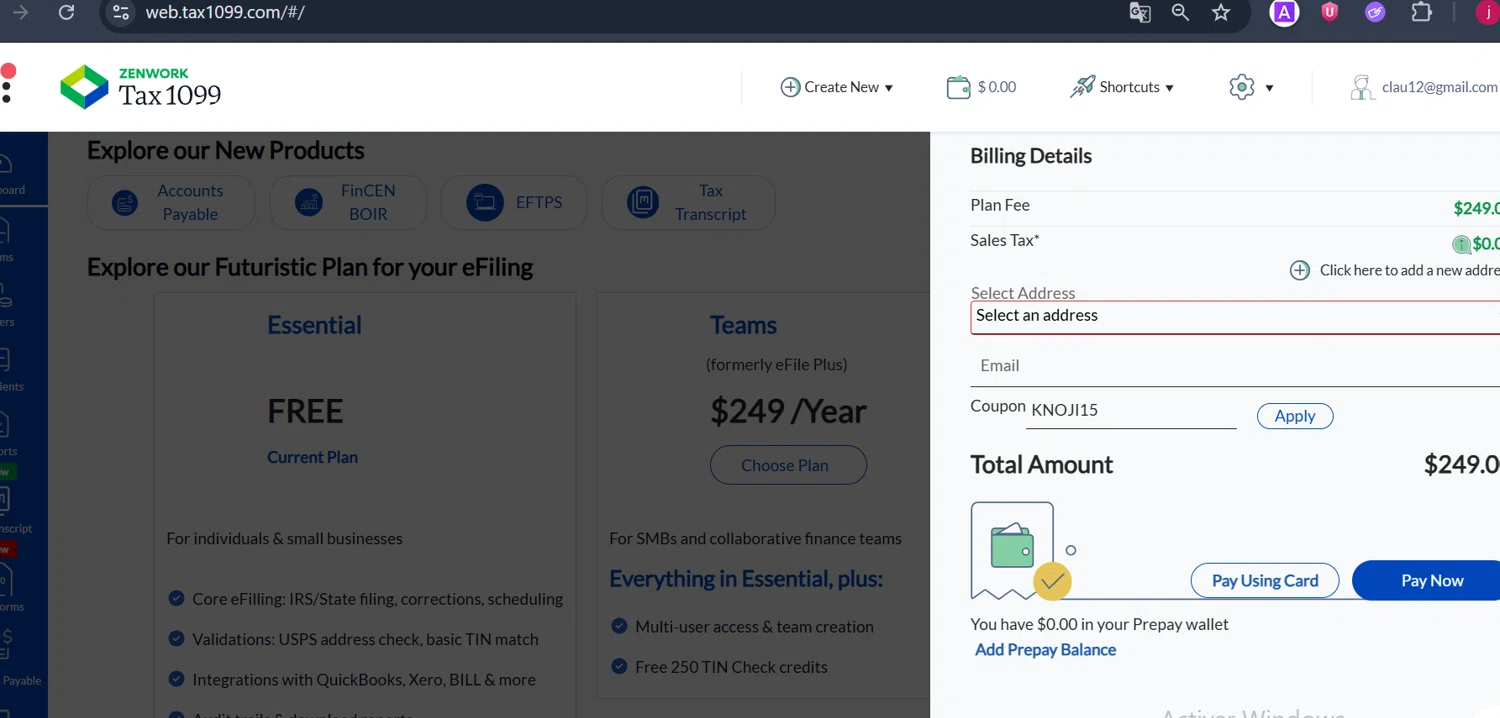Click the wallet balance icon in header
The image size is (1500, 718).
click(958, 87)
